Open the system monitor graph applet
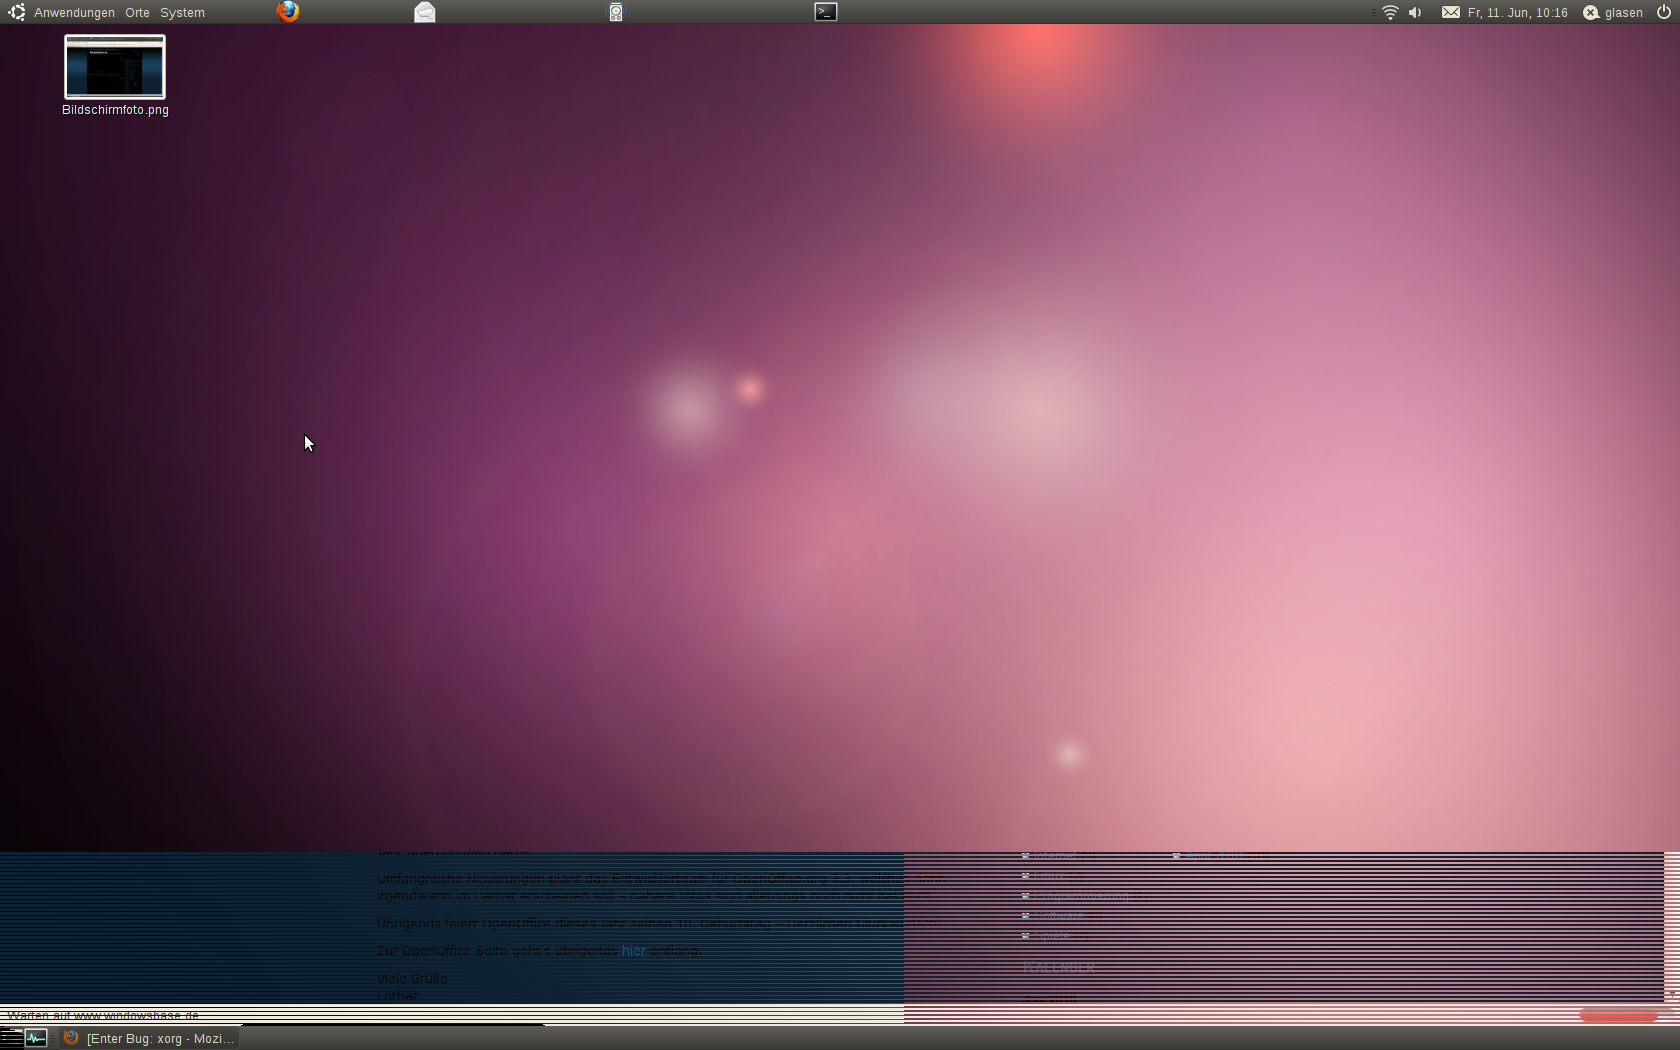Image resolution: width=1680 pixels, height=1050 pixels. pos(36,1038)
